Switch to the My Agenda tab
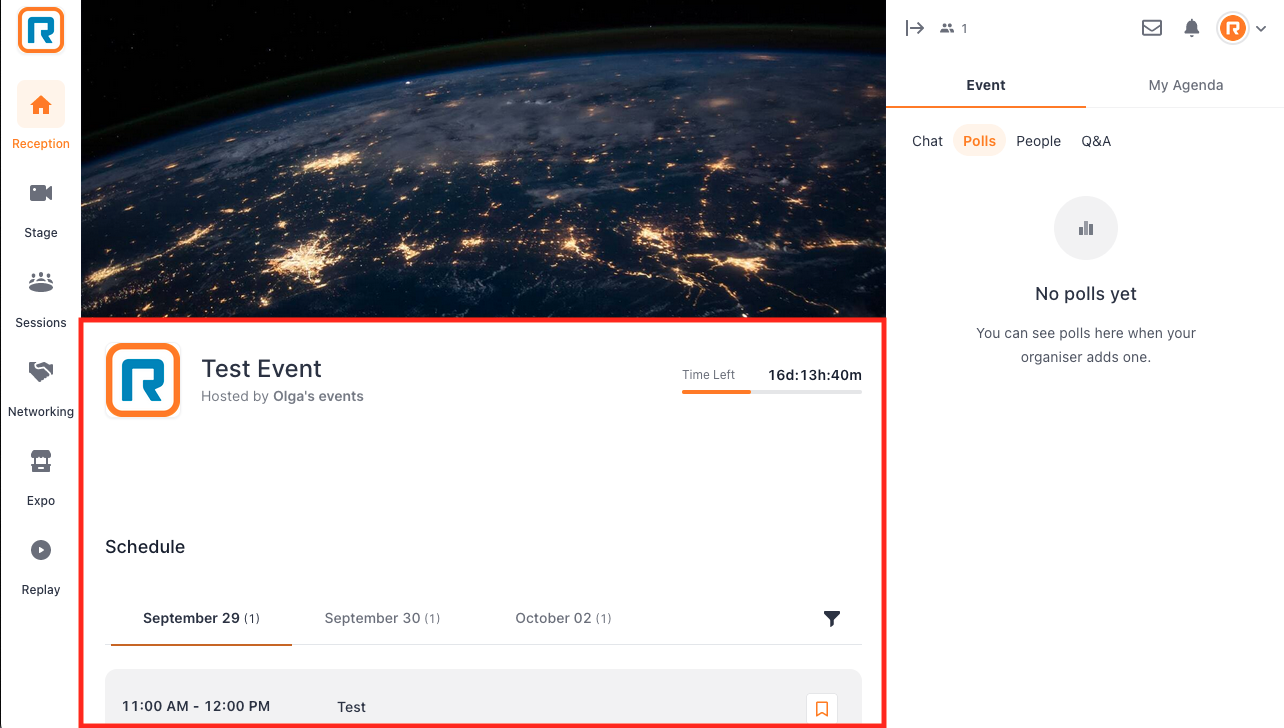Viewport: 1284px width, 728px height. click(x=1185, y=85)
